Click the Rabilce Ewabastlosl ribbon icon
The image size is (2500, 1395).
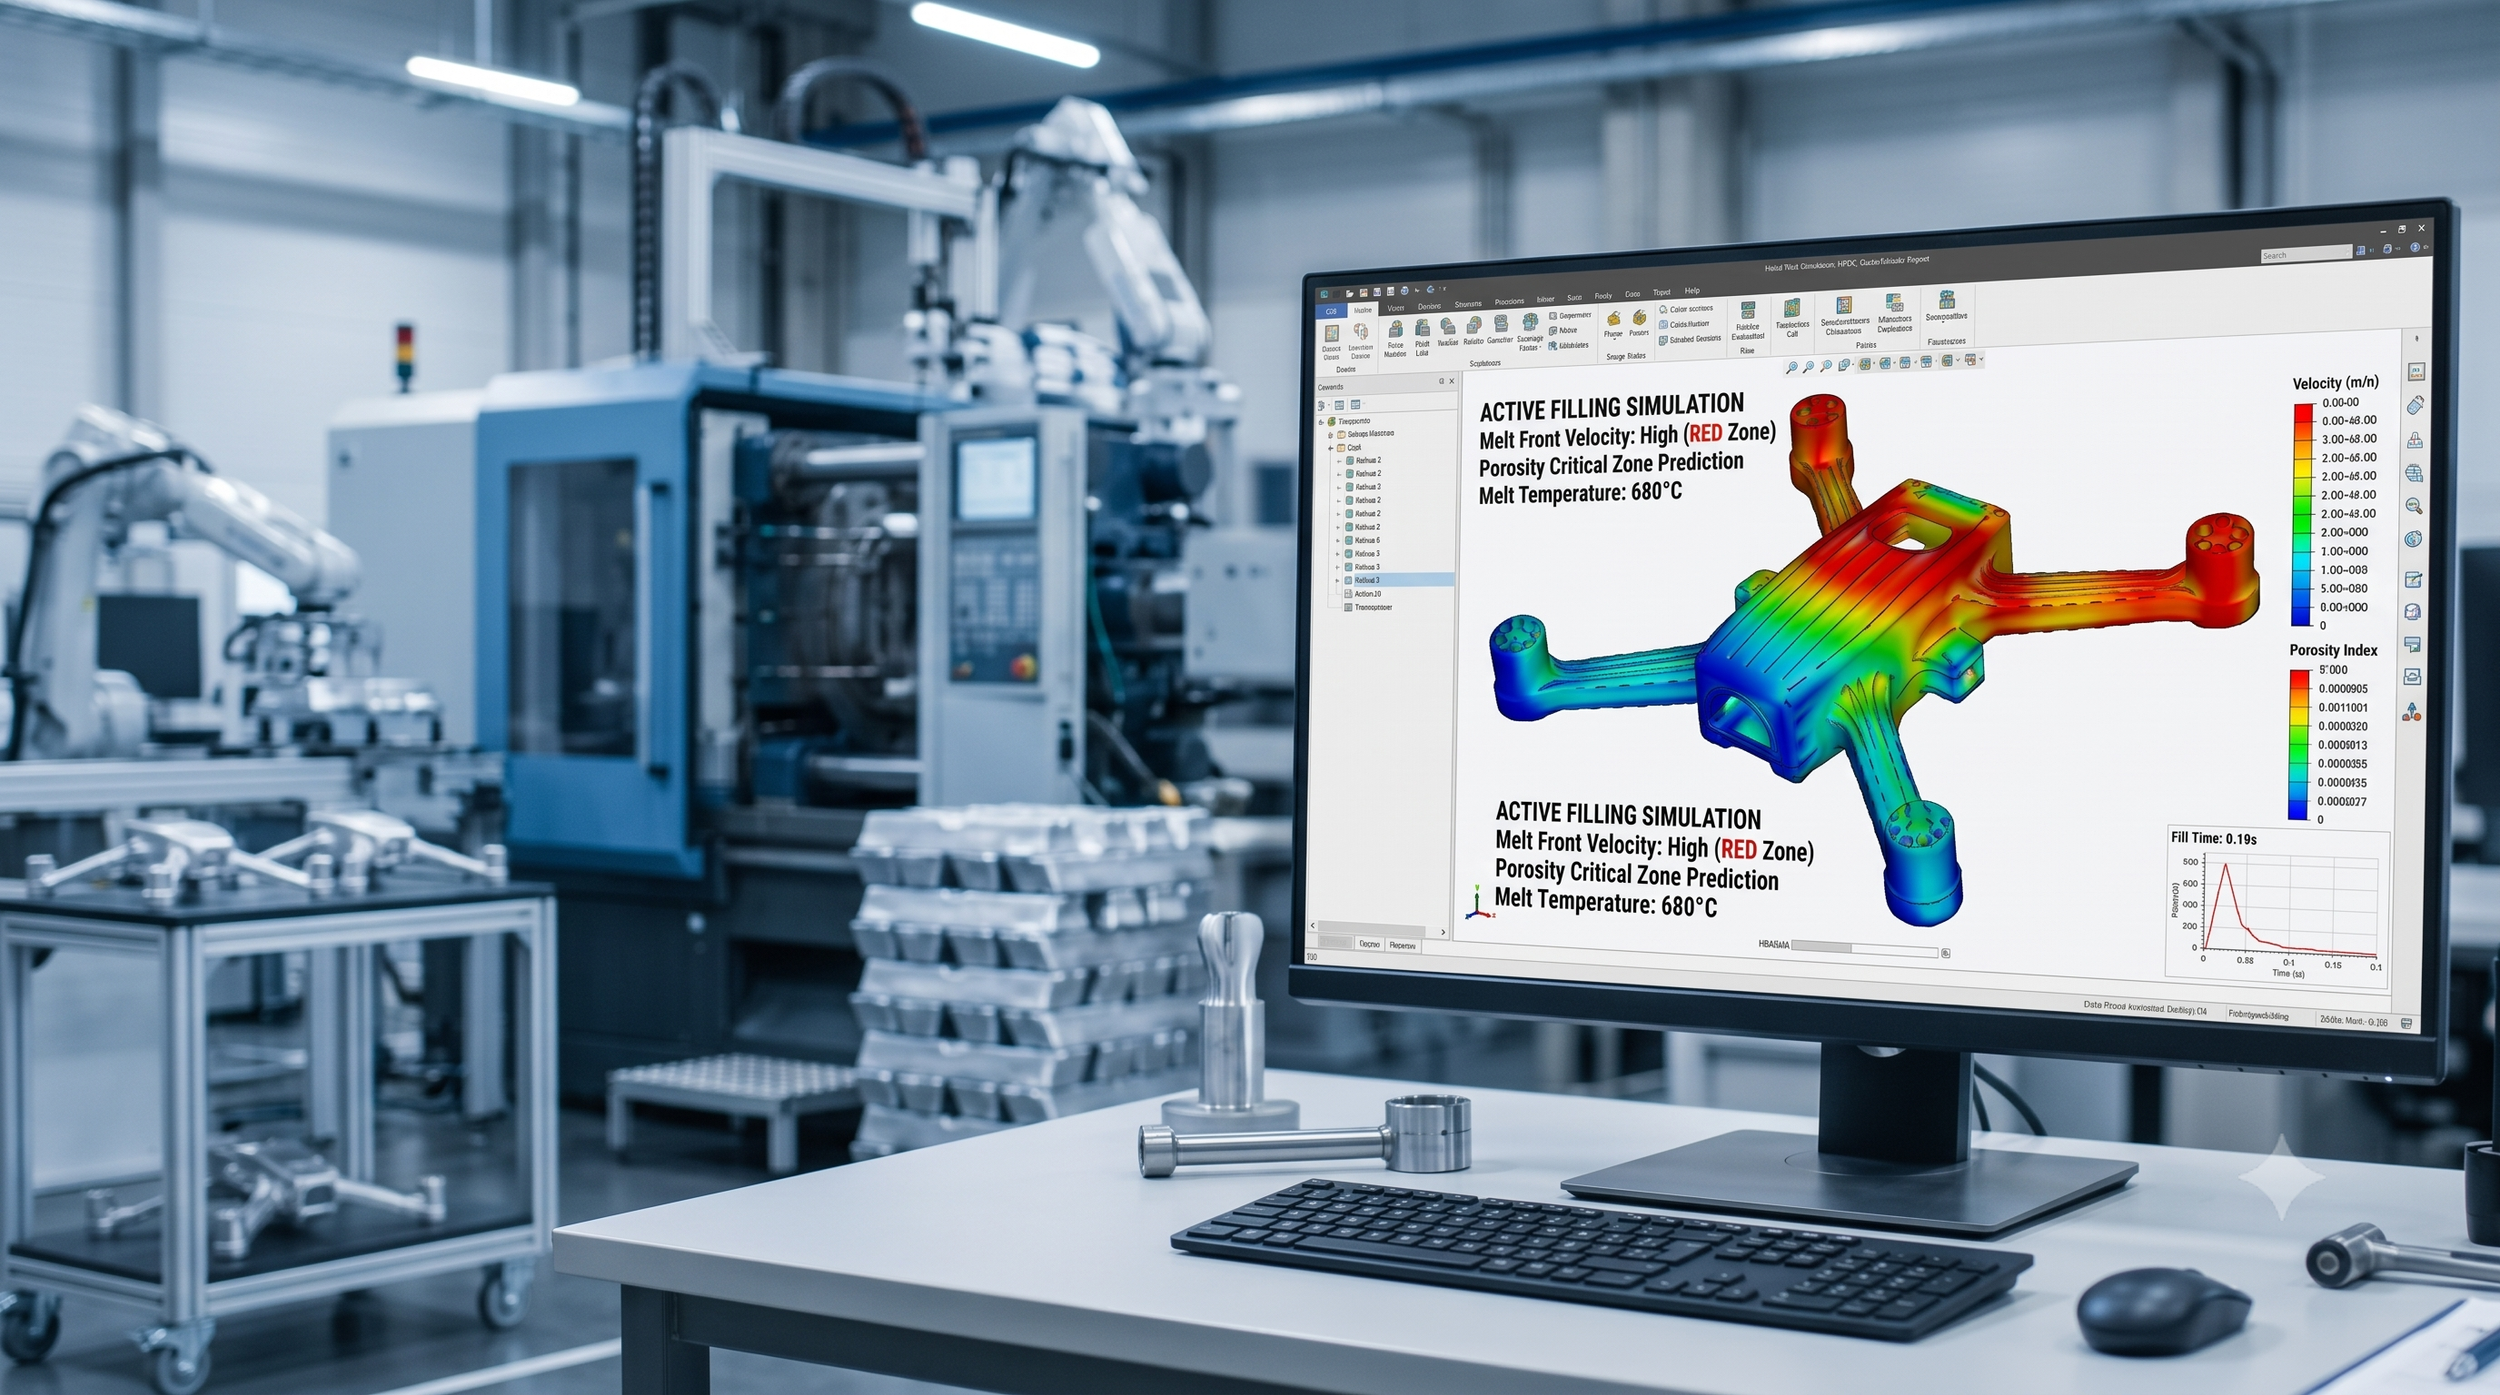[x=1748, y=319]
